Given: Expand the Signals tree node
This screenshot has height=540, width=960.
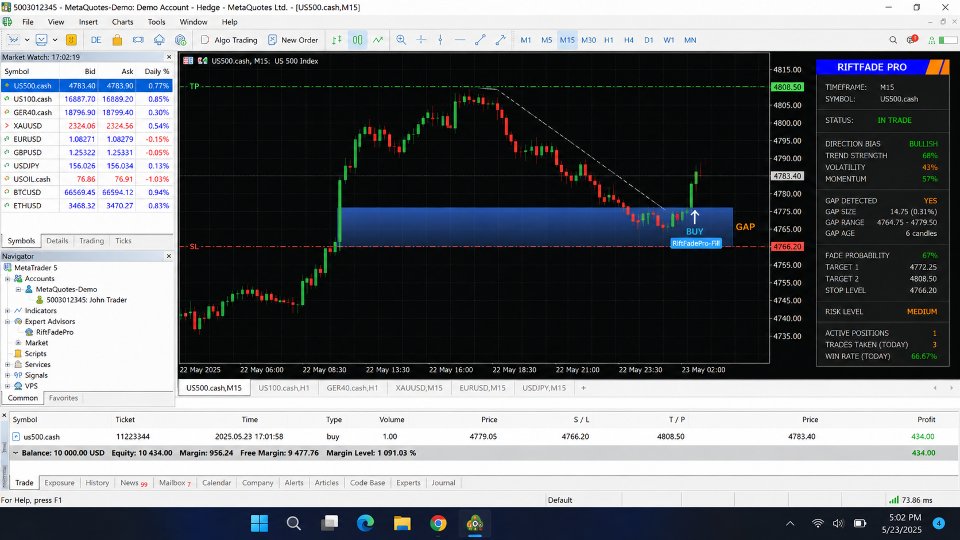Looking at the screenshot, I should pos(7,375).
